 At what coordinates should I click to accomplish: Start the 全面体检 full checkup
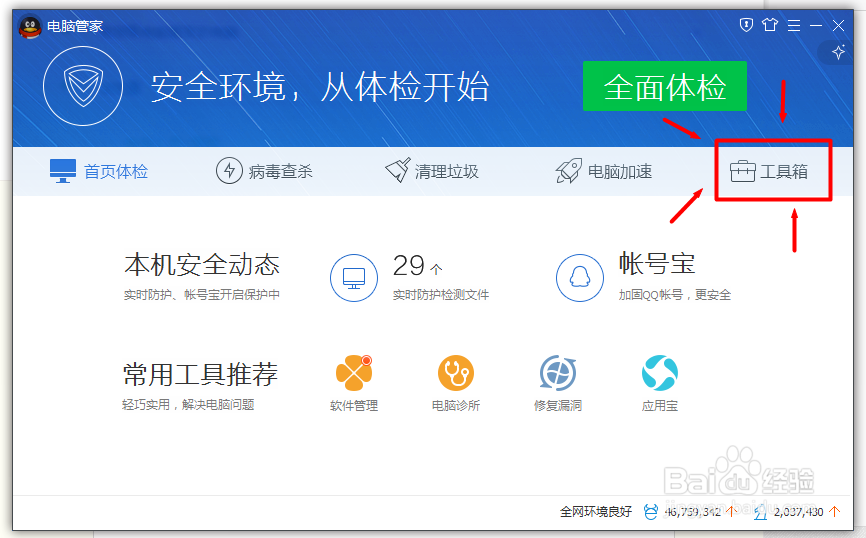point(664,86)
